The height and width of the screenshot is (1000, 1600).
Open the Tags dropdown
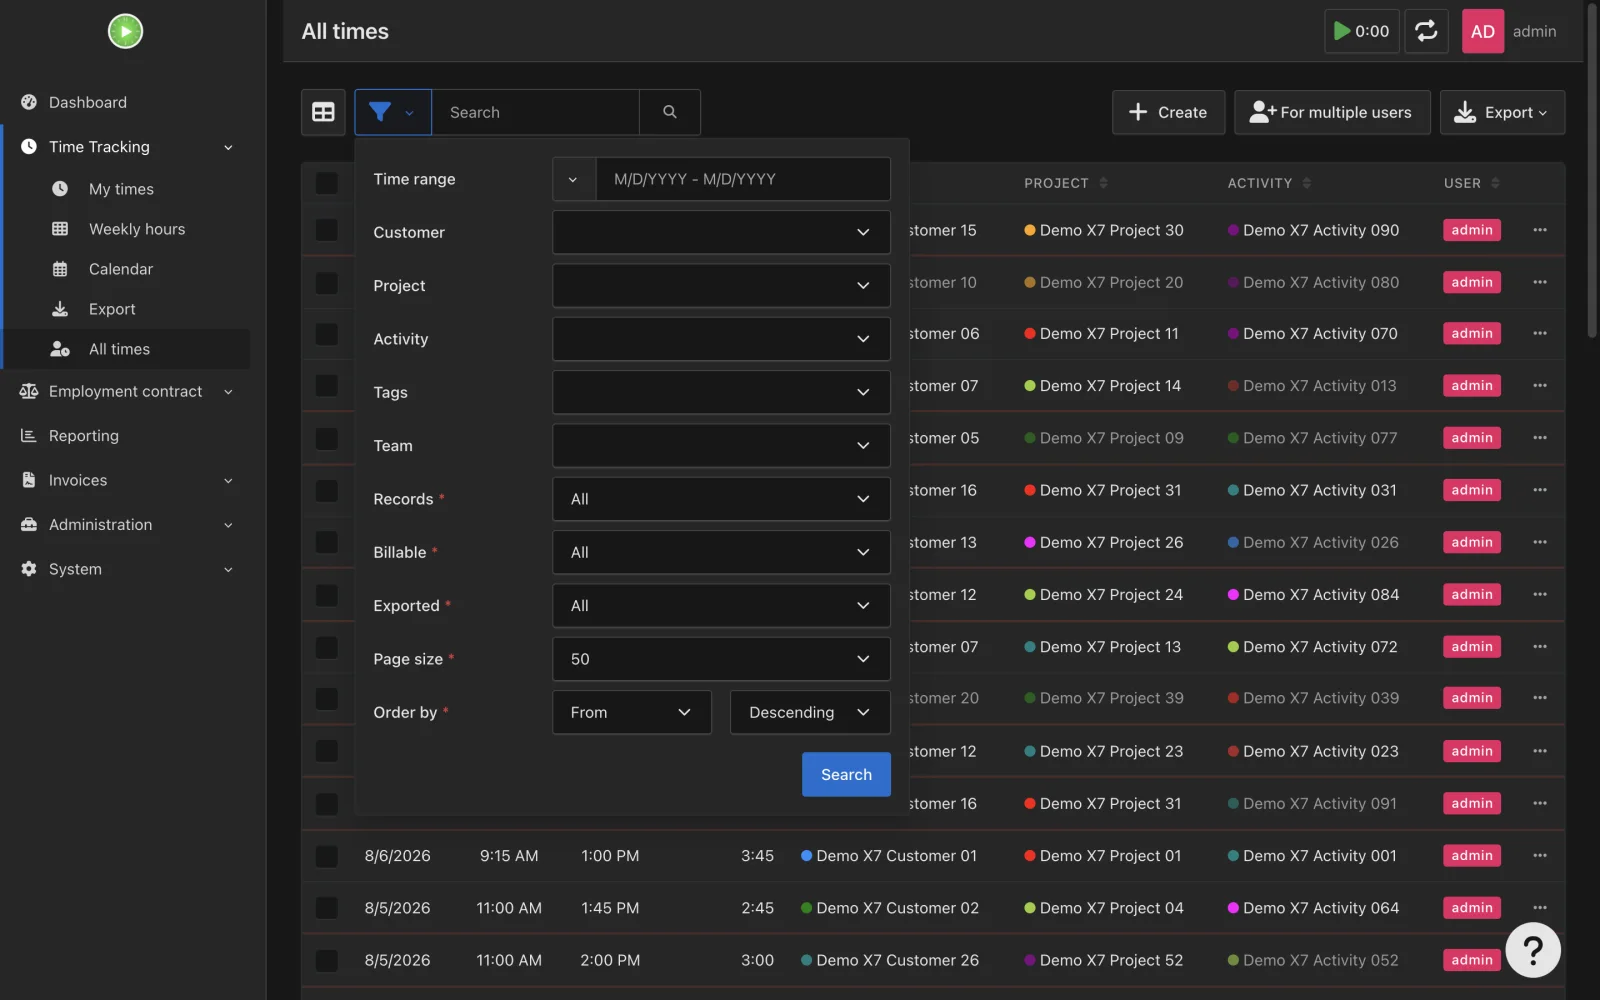[721, 392]
